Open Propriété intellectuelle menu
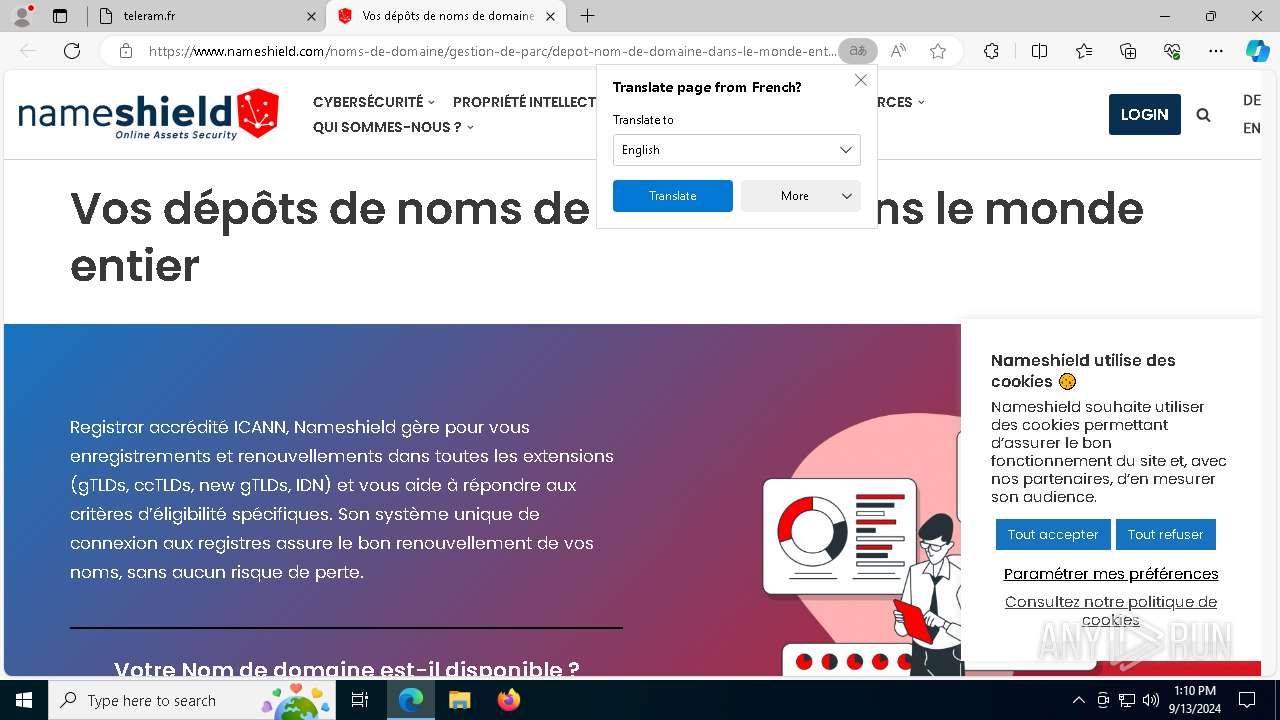Image resolution: width=1280 pixels, height=720 pixels. [524, 102]
